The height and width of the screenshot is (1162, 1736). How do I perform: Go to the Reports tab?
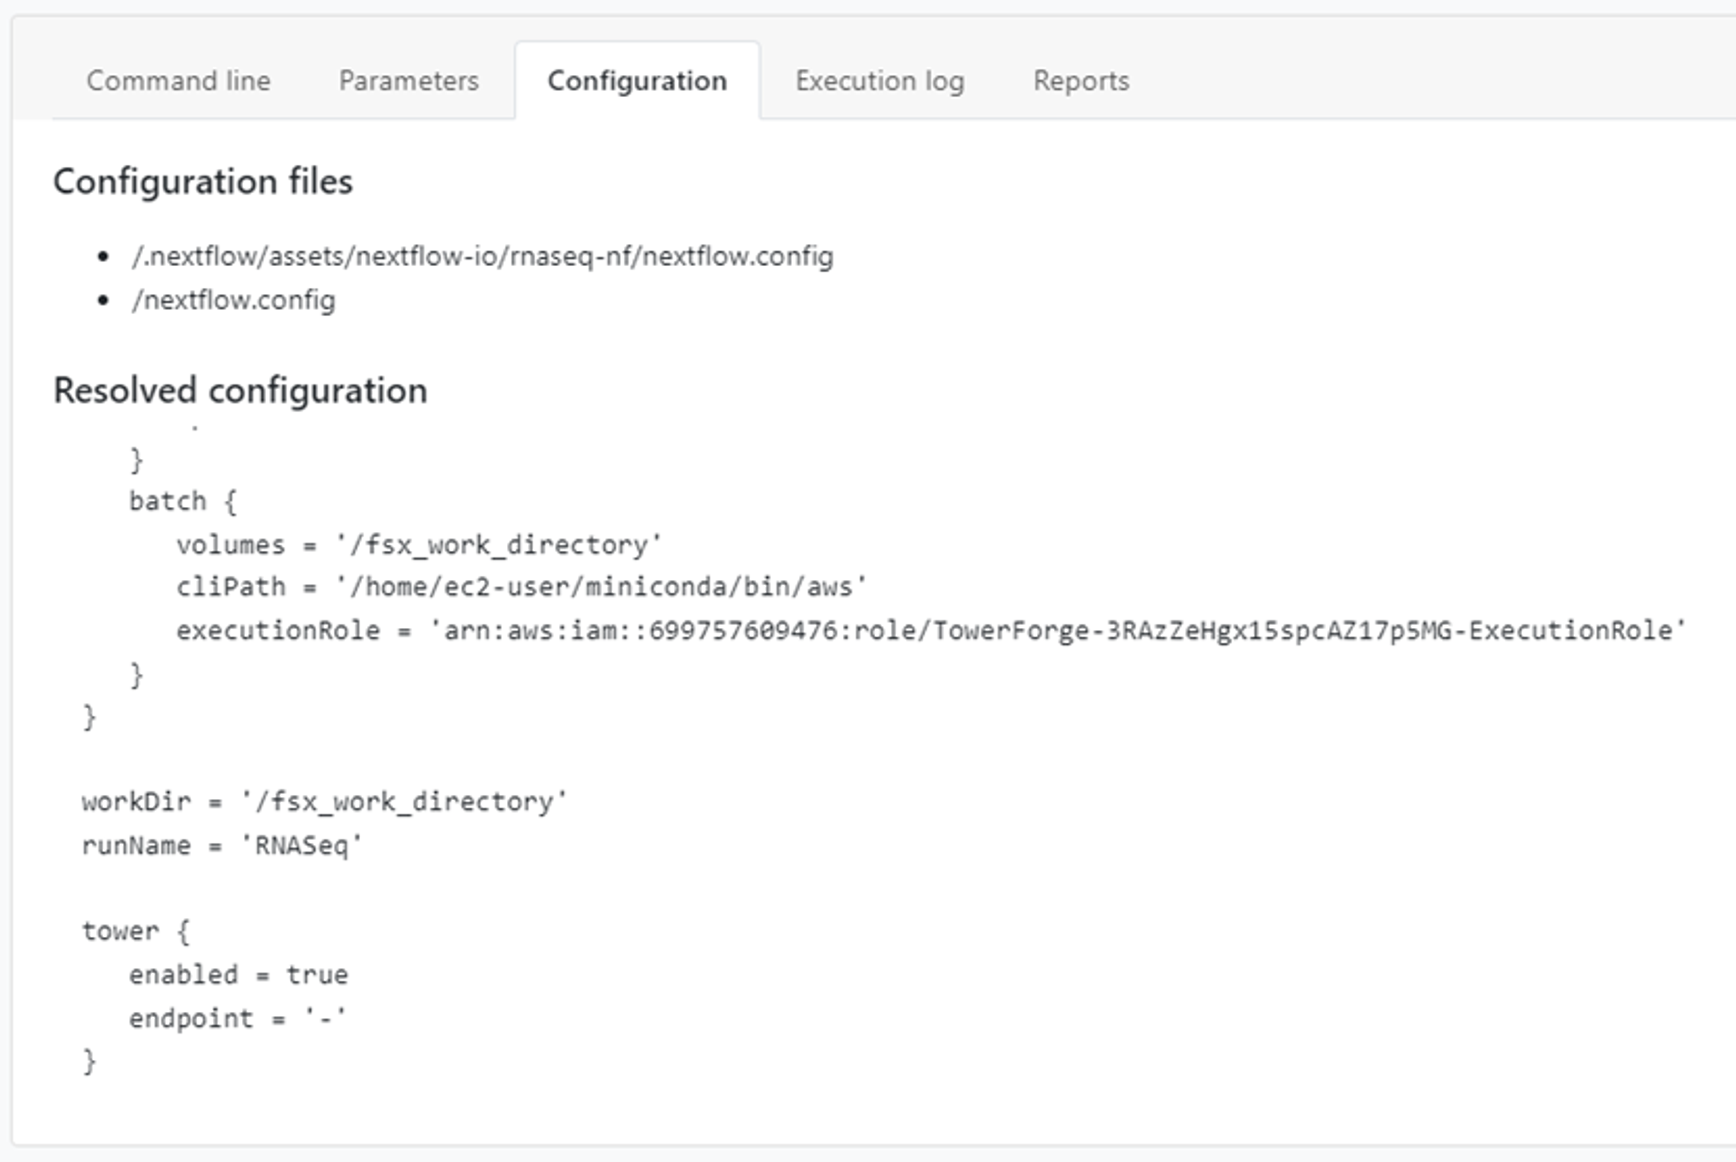click(x=1081, y=81)
